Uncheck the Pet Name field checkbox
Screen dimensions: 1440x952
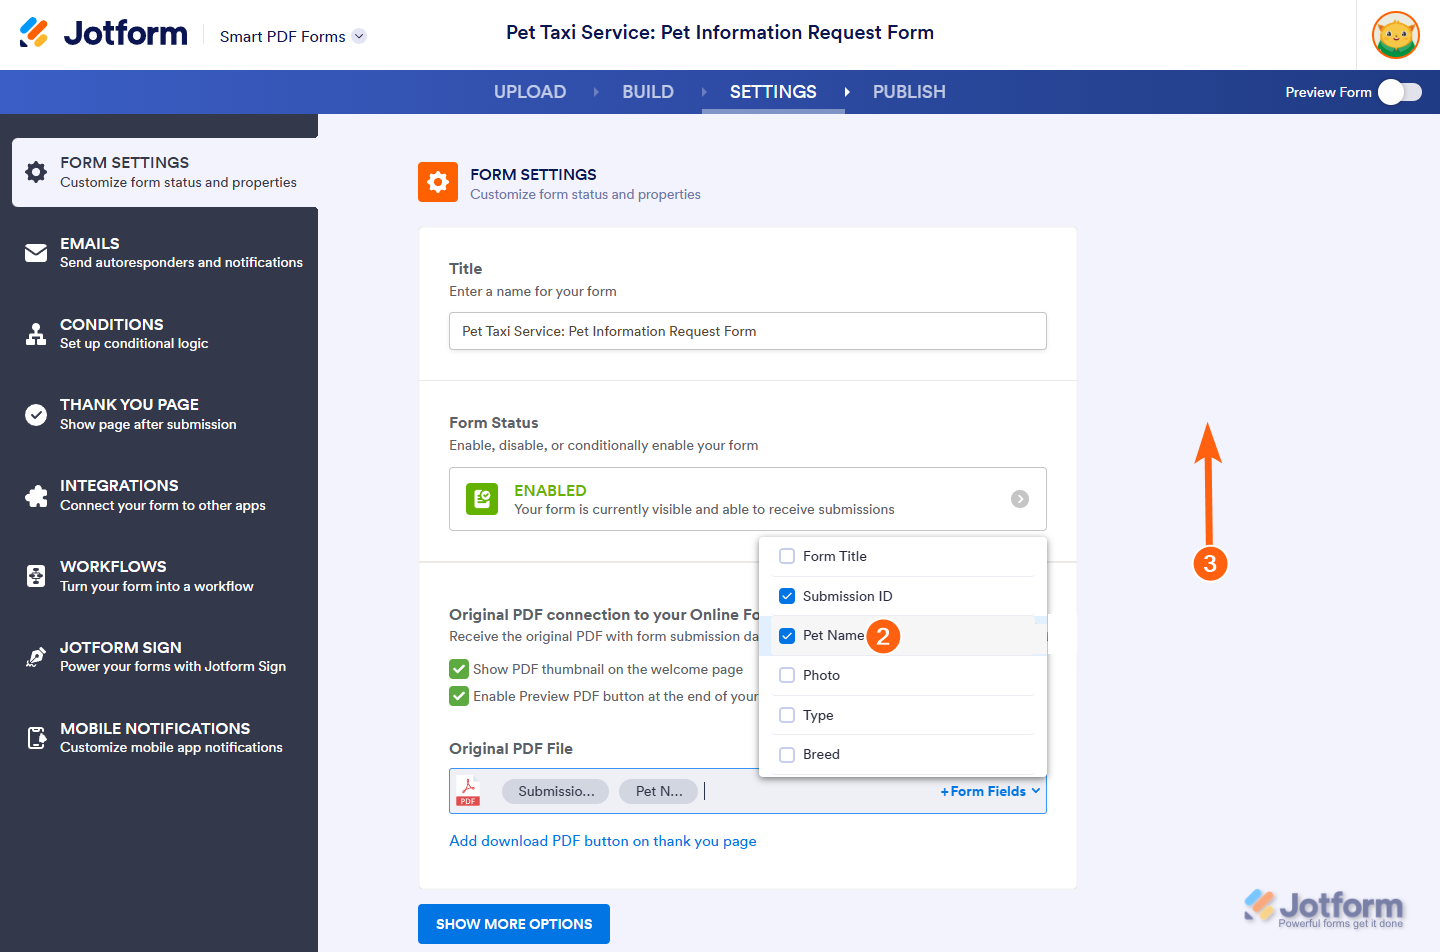[x=787, y=635]
